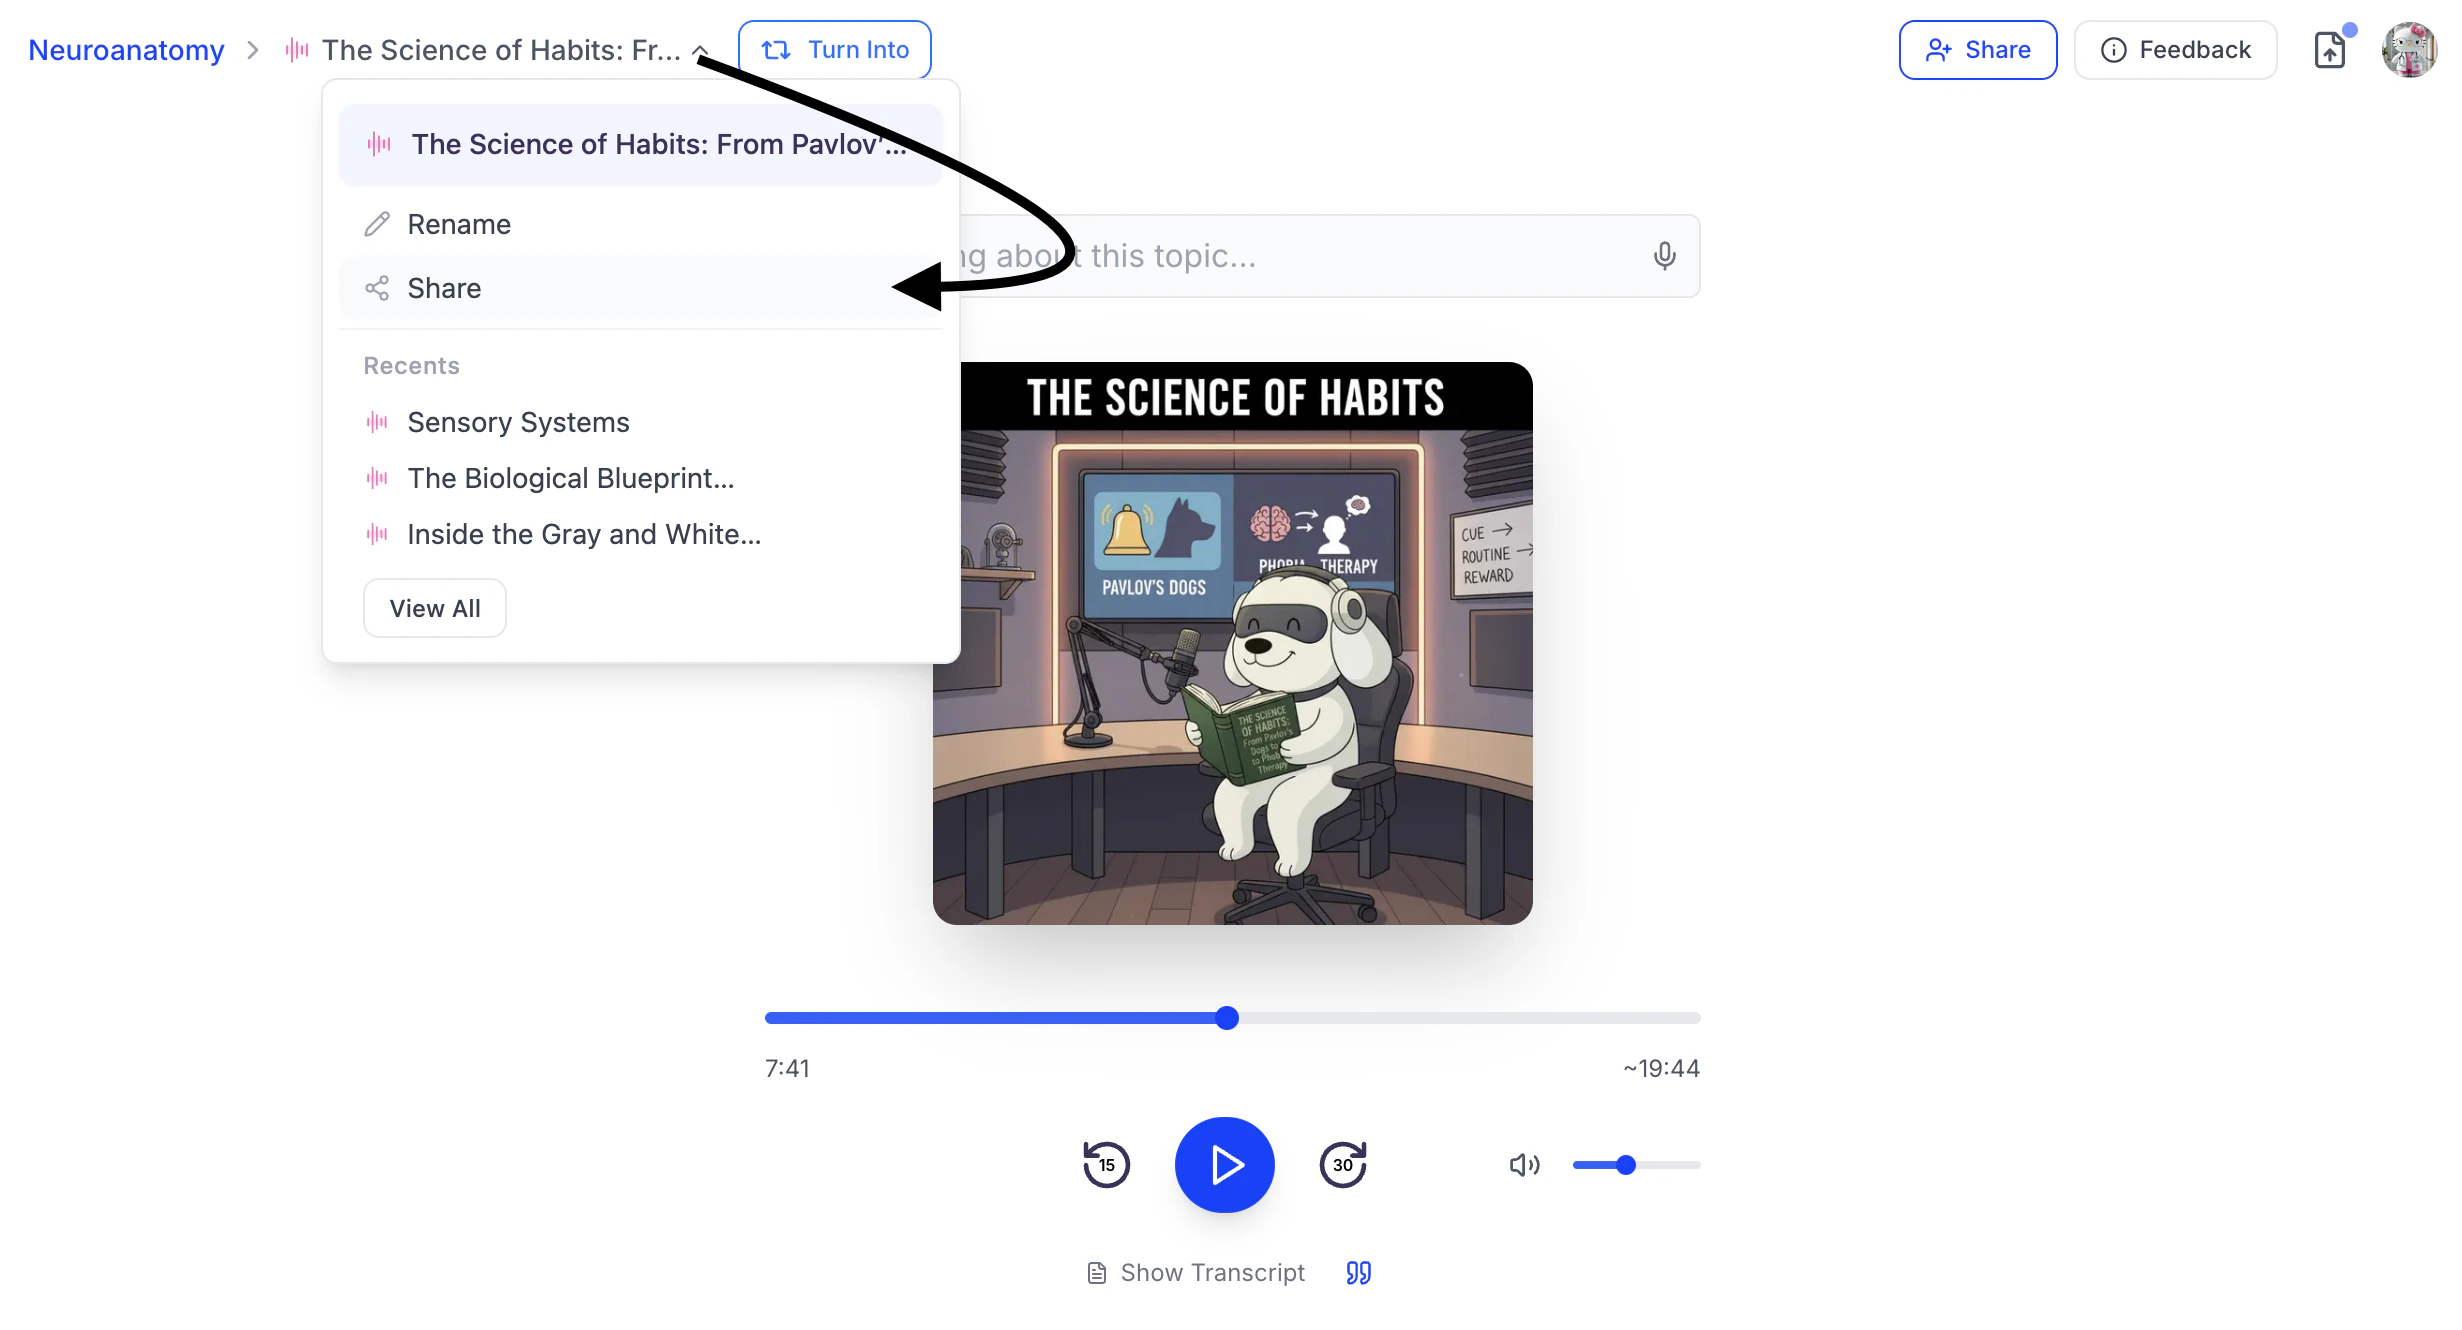Open Sensory Systems from Recents
2462x1330 pixels.
[x=518, y=422]
